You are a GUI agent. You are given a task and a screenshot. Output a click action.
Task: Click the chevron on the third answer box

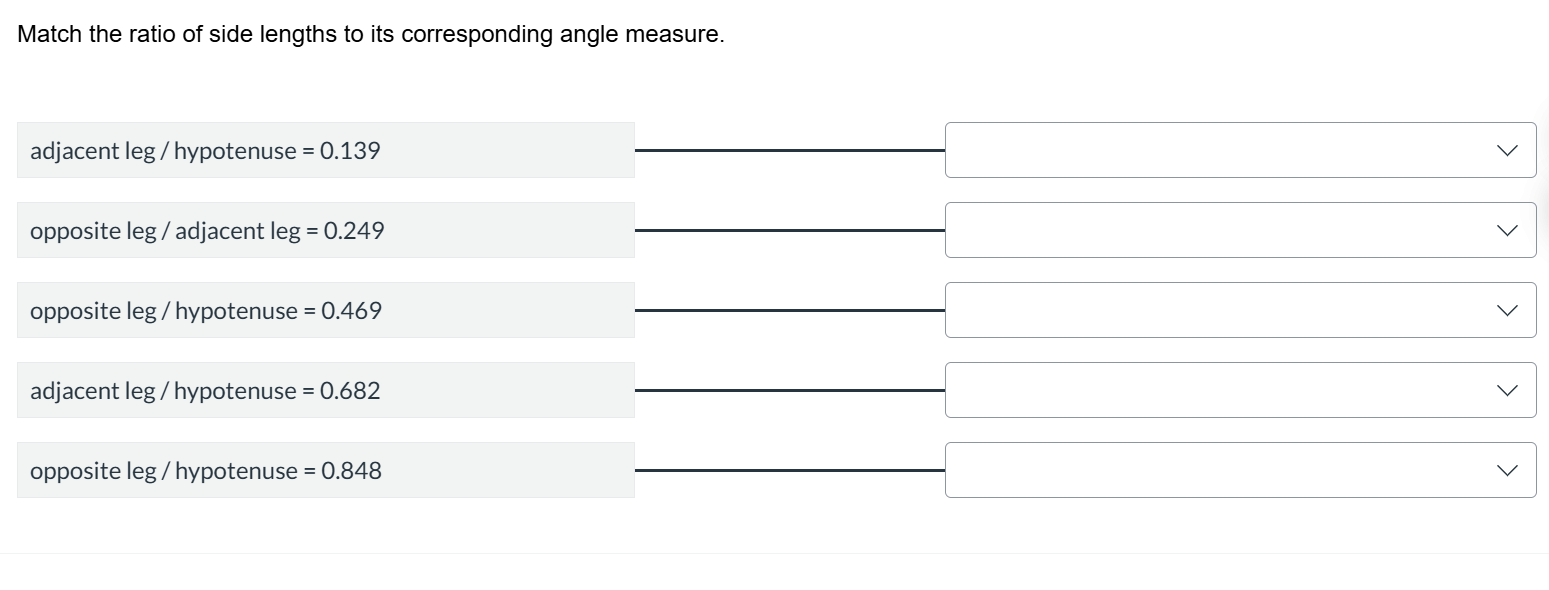click(1506, 310)
